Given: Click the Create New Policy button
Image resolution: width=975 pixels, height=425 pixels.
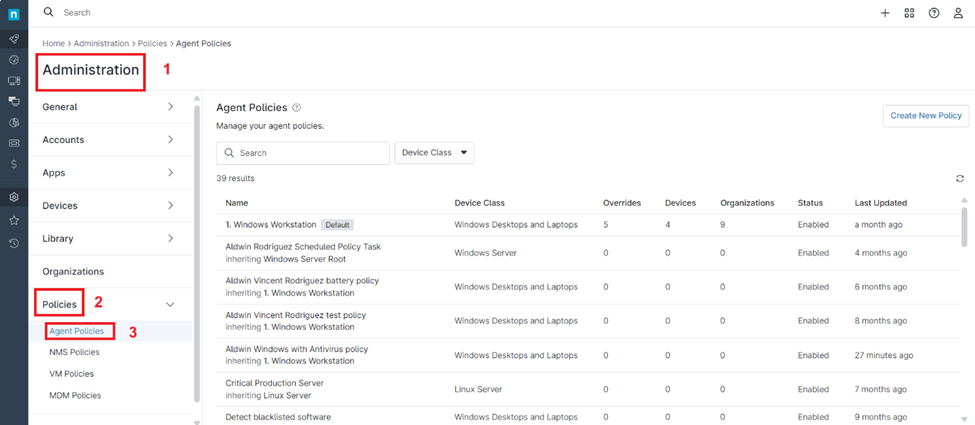Looking at the screenshot, I should point(926,116).
